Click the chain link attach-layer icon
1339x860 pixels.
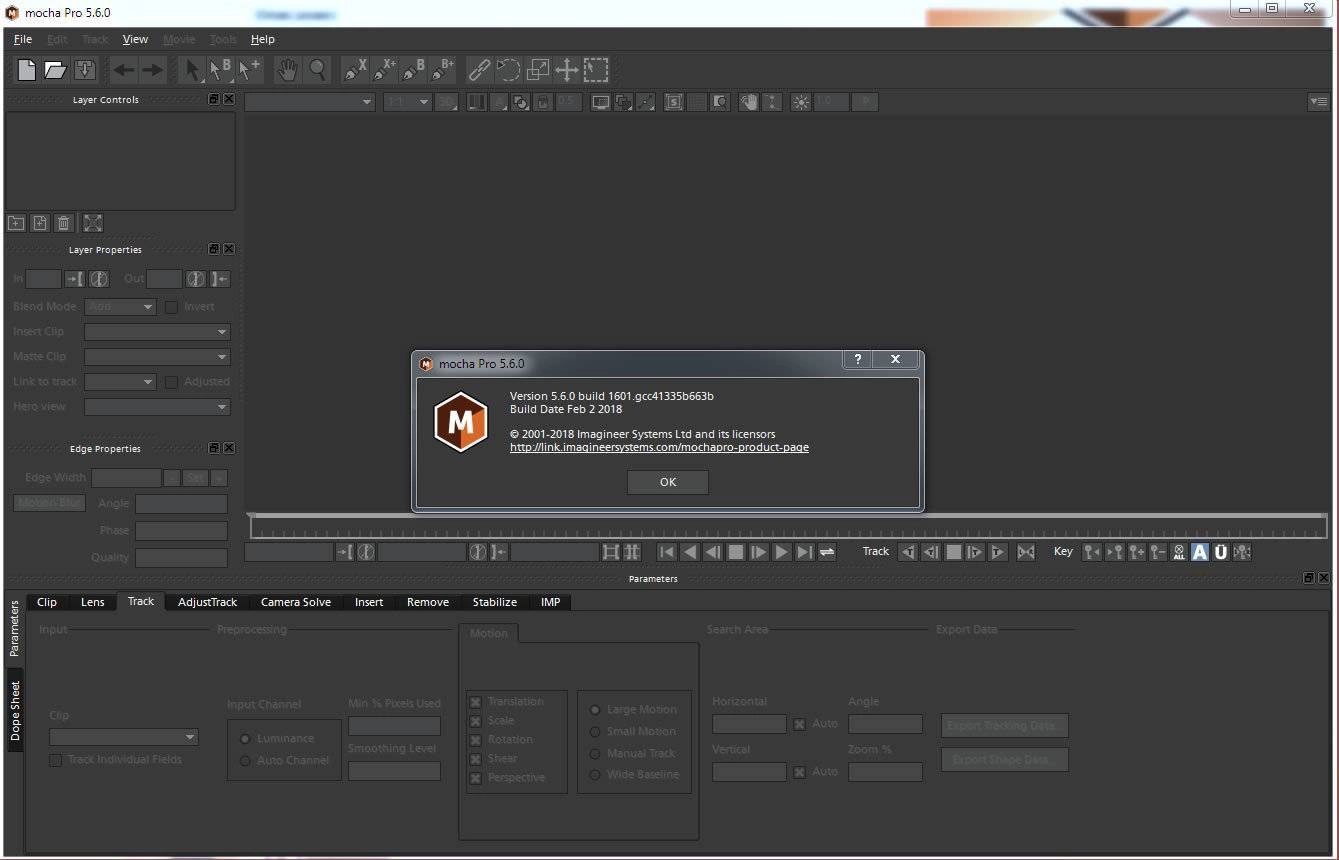point(481,70)
